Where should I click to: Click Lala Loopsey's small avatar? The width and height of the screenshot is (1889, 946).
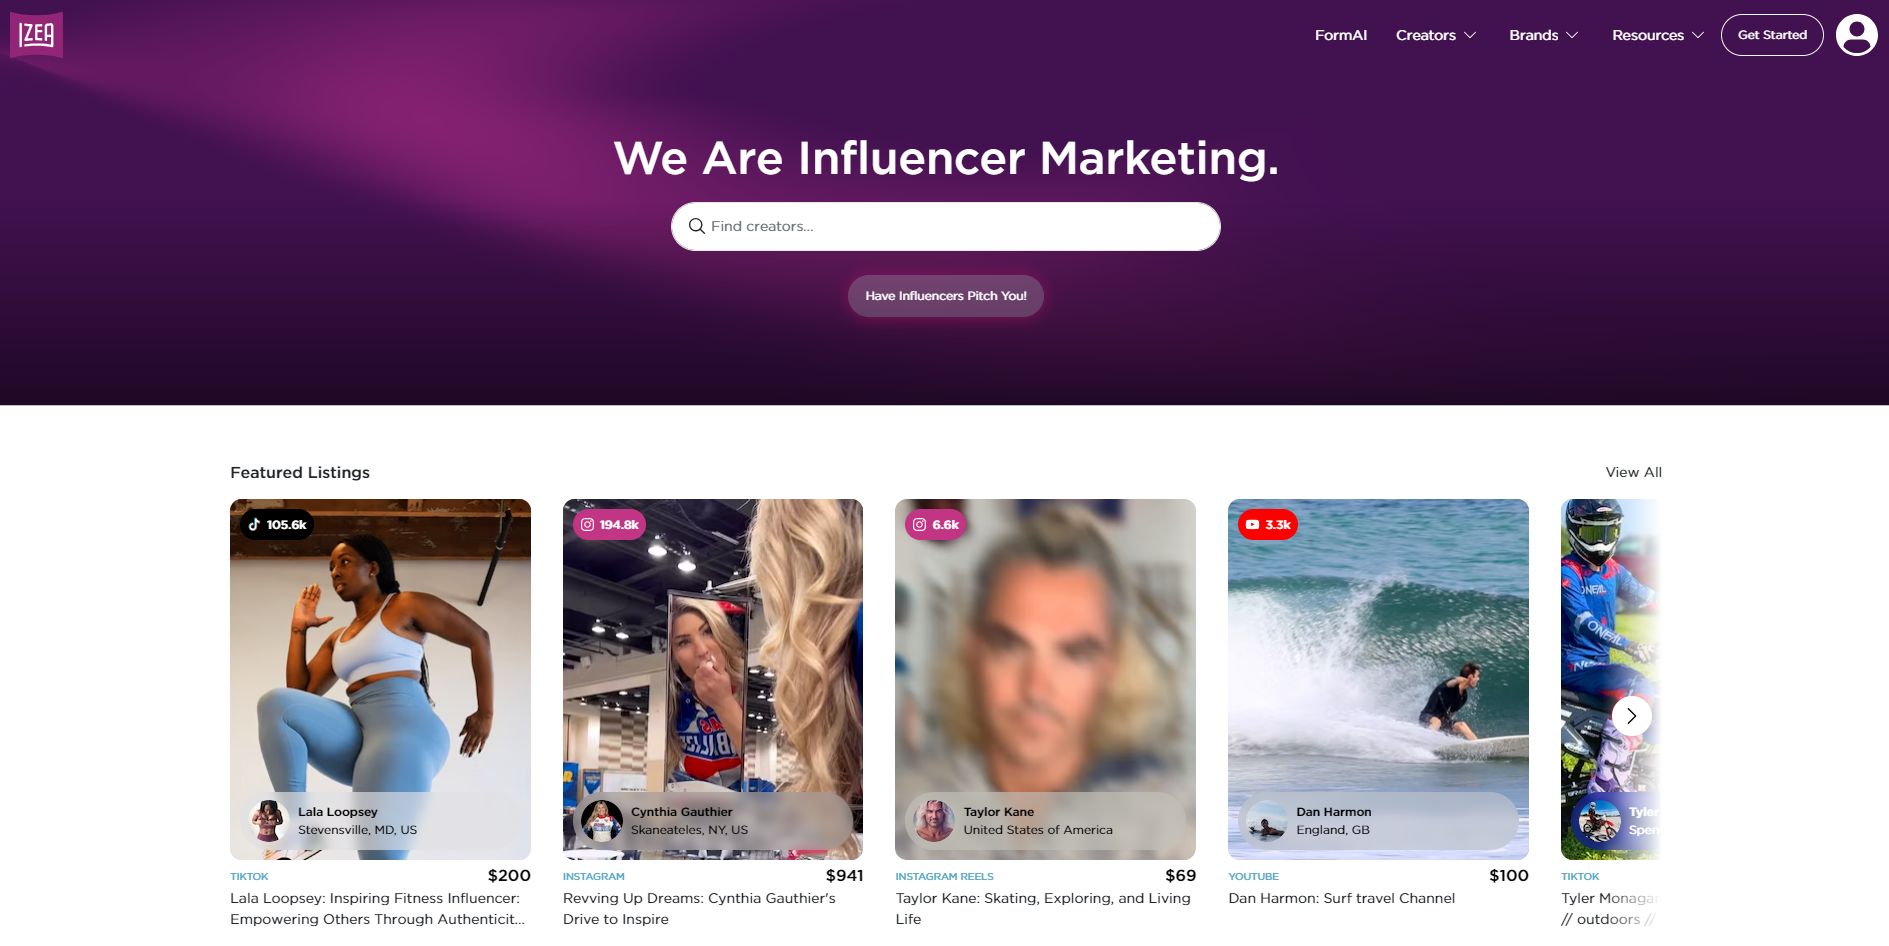coord(268,821)
